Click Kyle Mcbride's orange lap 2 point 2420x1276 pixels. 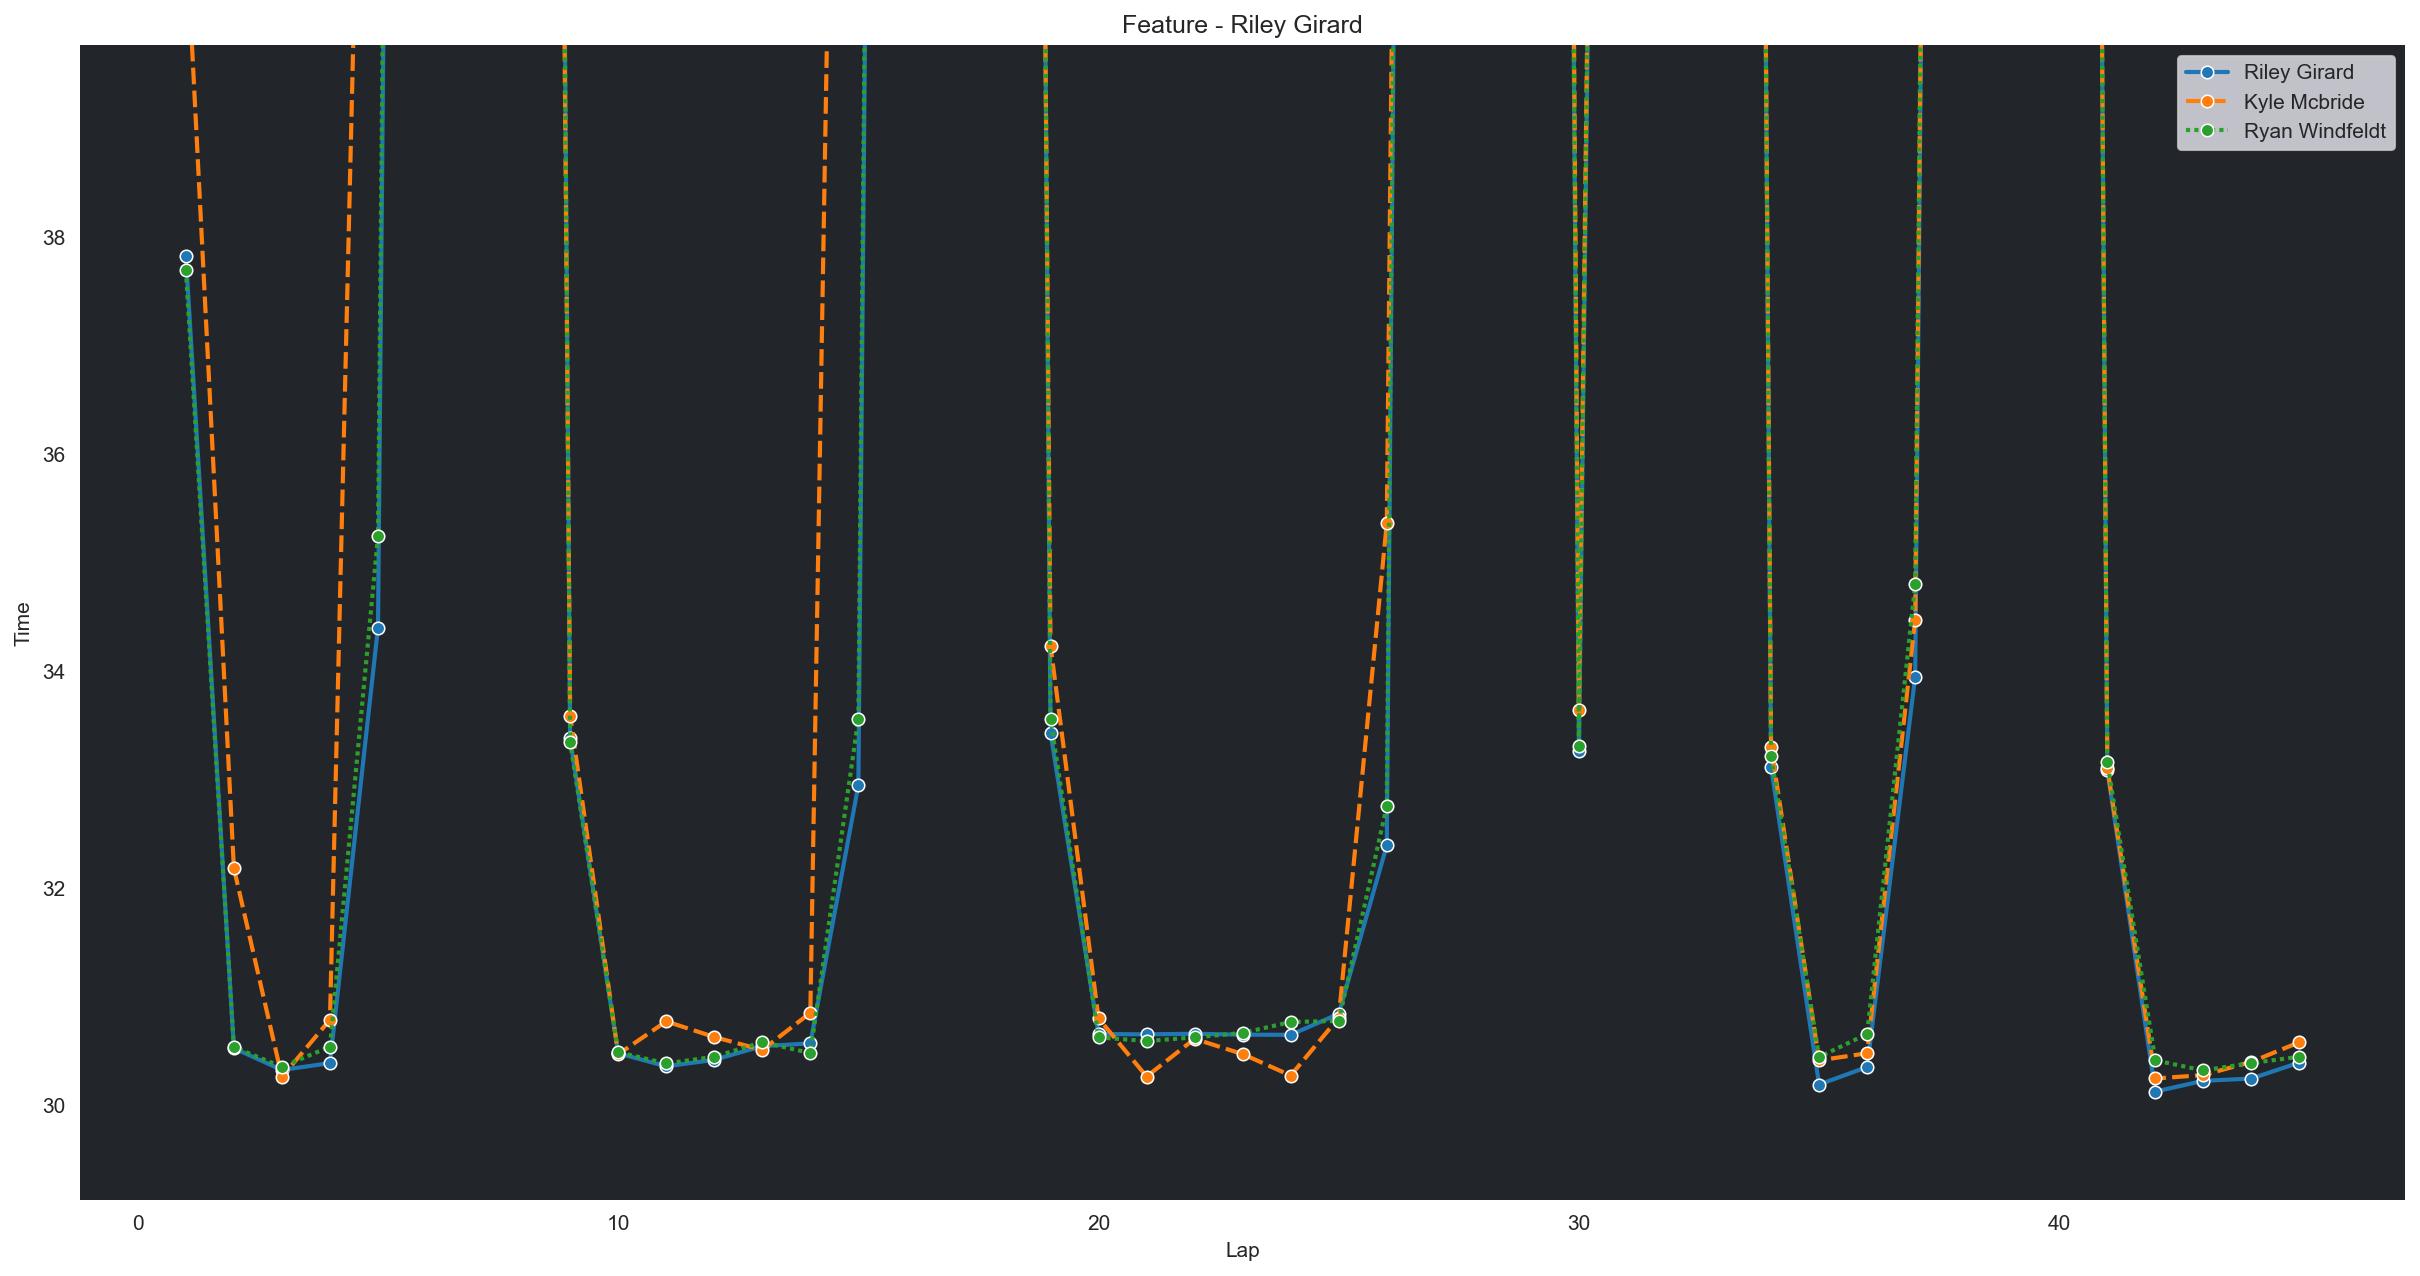[234, 868]
